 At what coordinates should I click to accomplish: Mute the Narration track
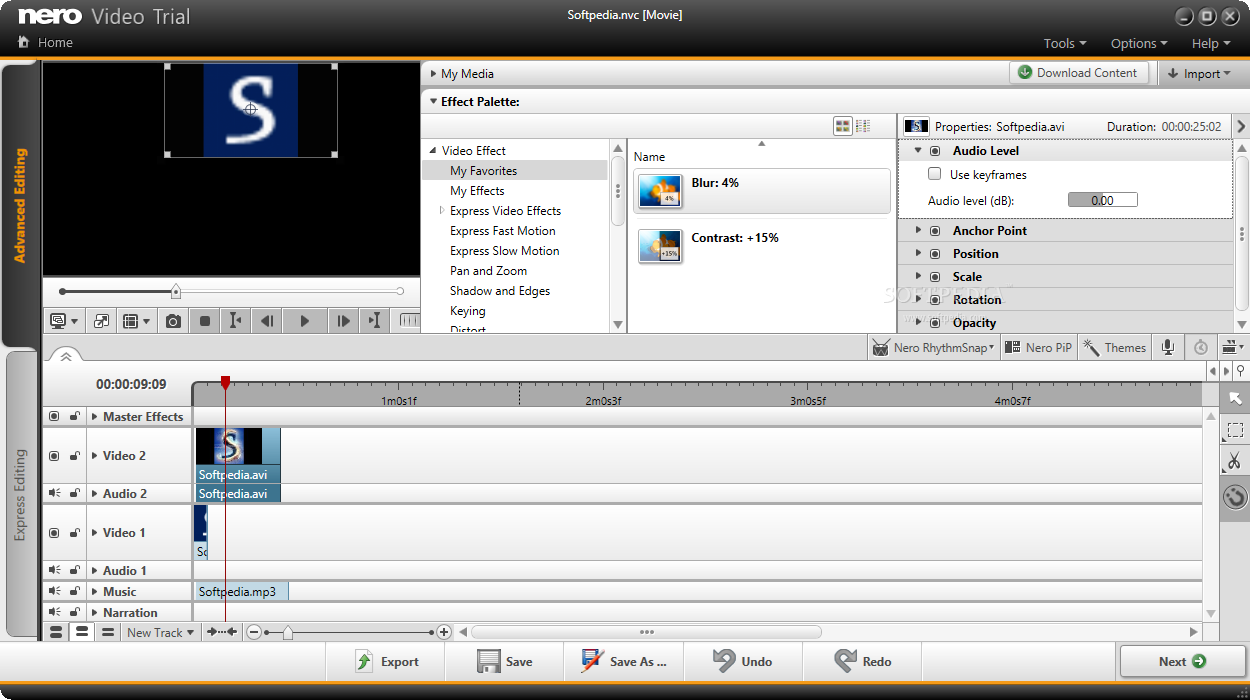(x=54, y=612)
